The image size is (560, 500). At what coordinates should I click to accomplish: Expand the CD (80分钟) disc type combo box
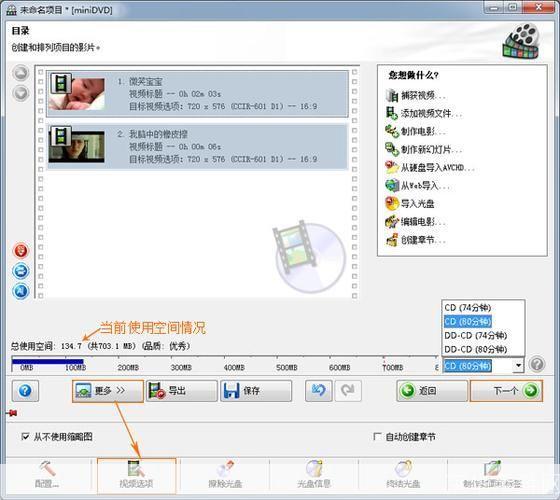[x=518, y=365]
